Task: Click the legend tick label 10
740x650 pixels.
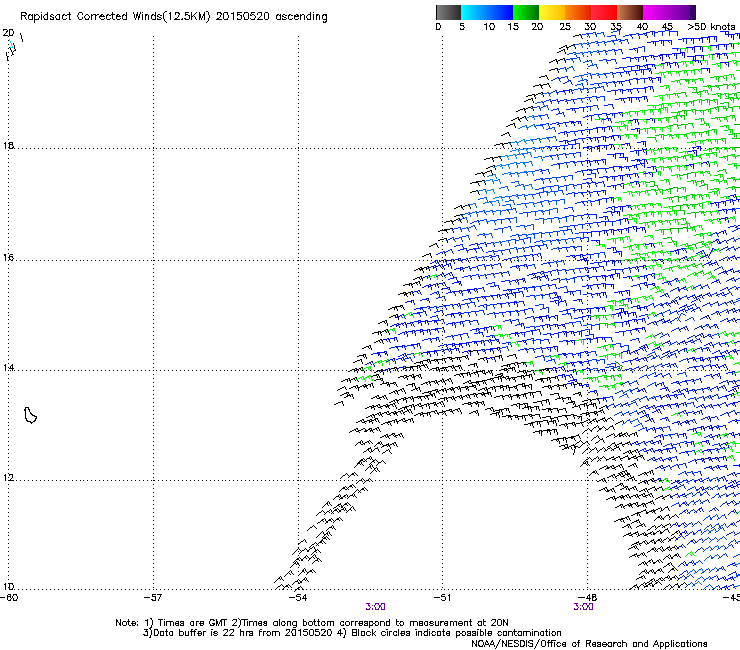Action: [489, 27]
